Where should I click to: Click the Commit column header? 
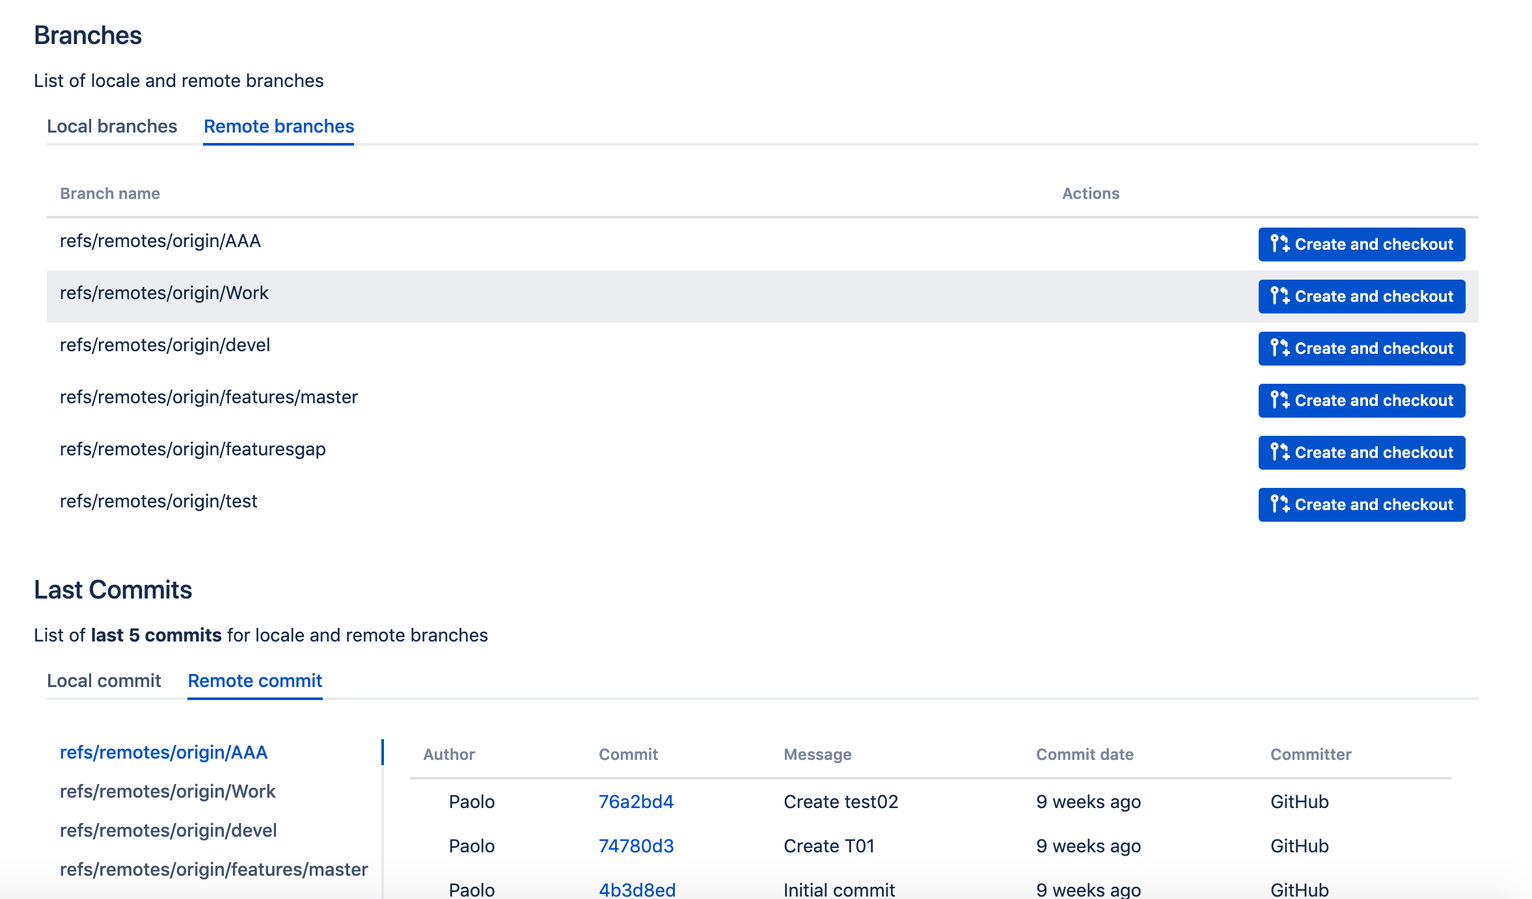pyautogui.click(x=628, y=754)
